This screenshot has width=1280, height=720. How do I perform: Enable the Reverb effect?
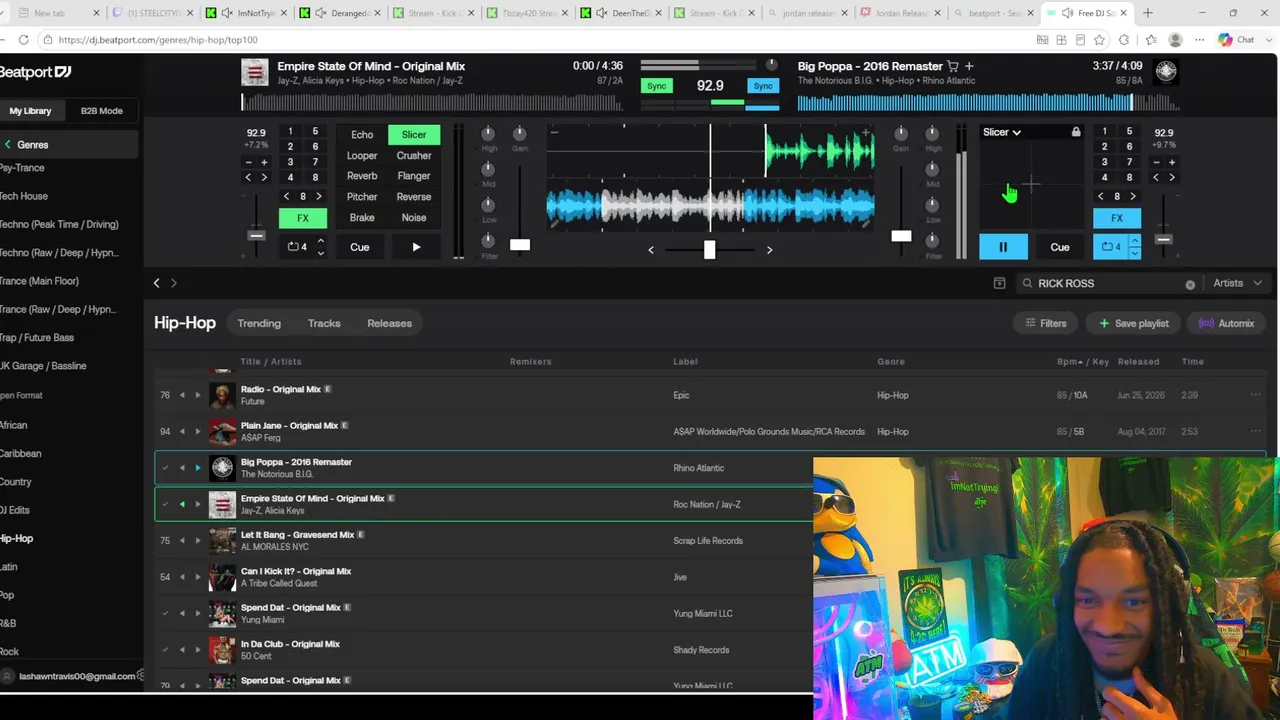coord(362,176)
